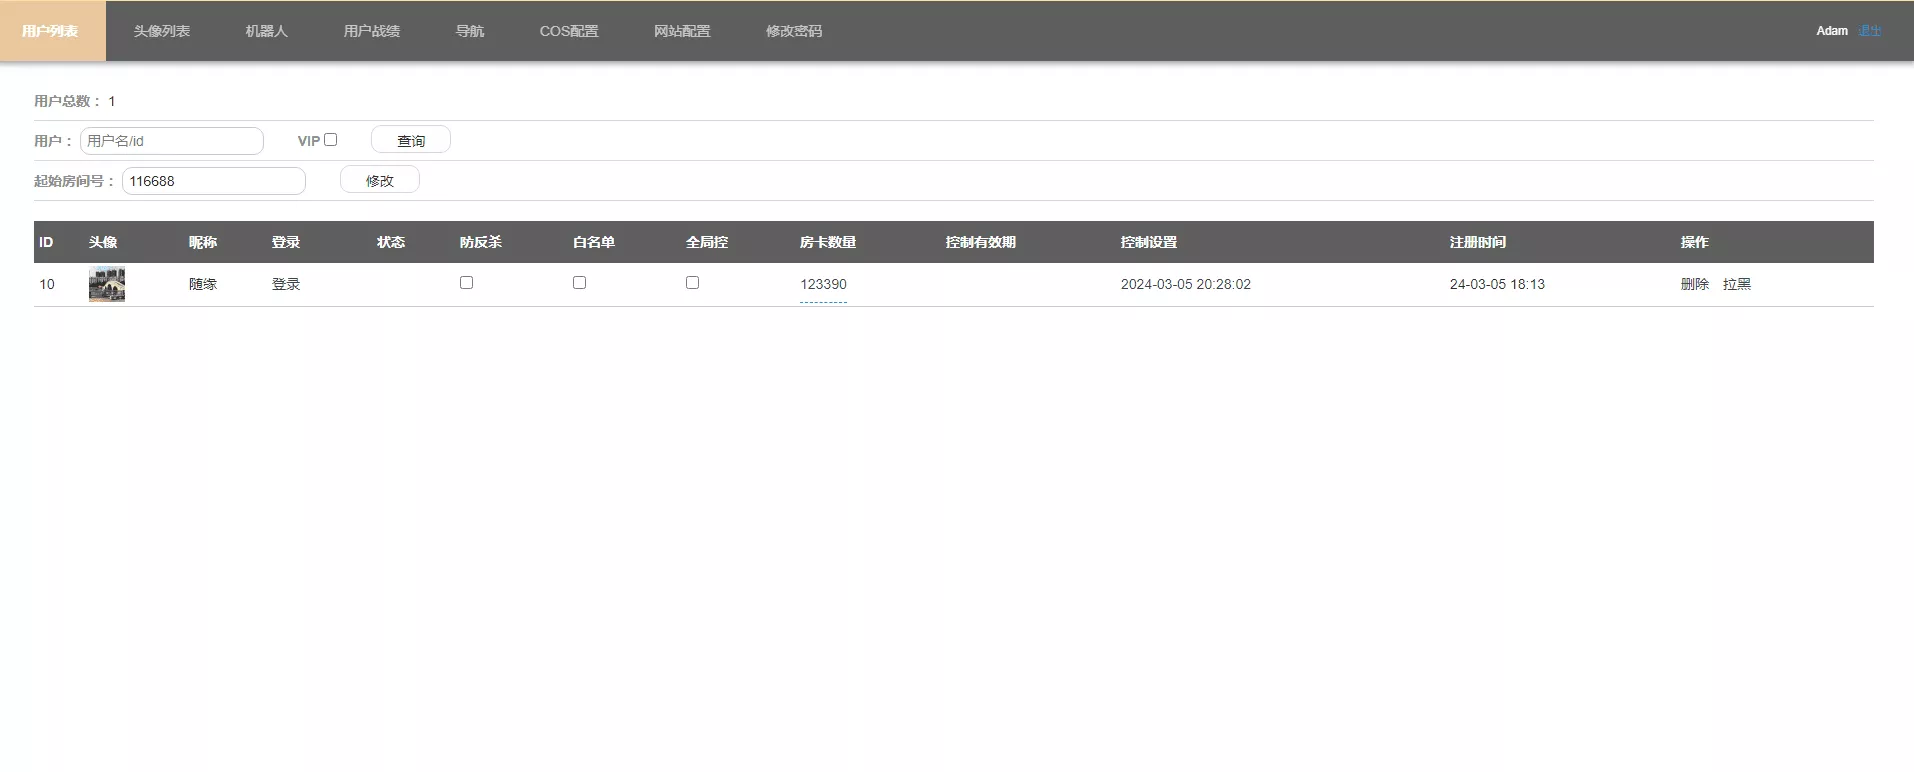Enable the 全局控 checkbox for user 随缘

(692, 283)
